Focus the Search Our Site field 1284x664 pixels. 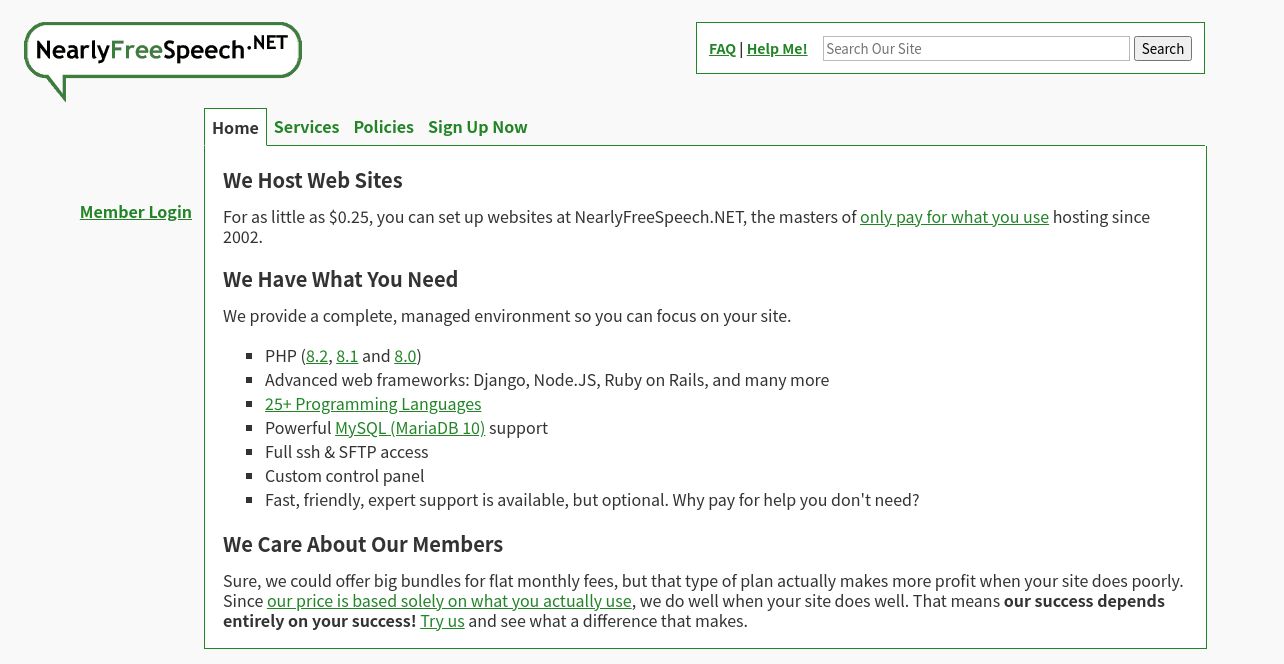click(x=976, y=49)
